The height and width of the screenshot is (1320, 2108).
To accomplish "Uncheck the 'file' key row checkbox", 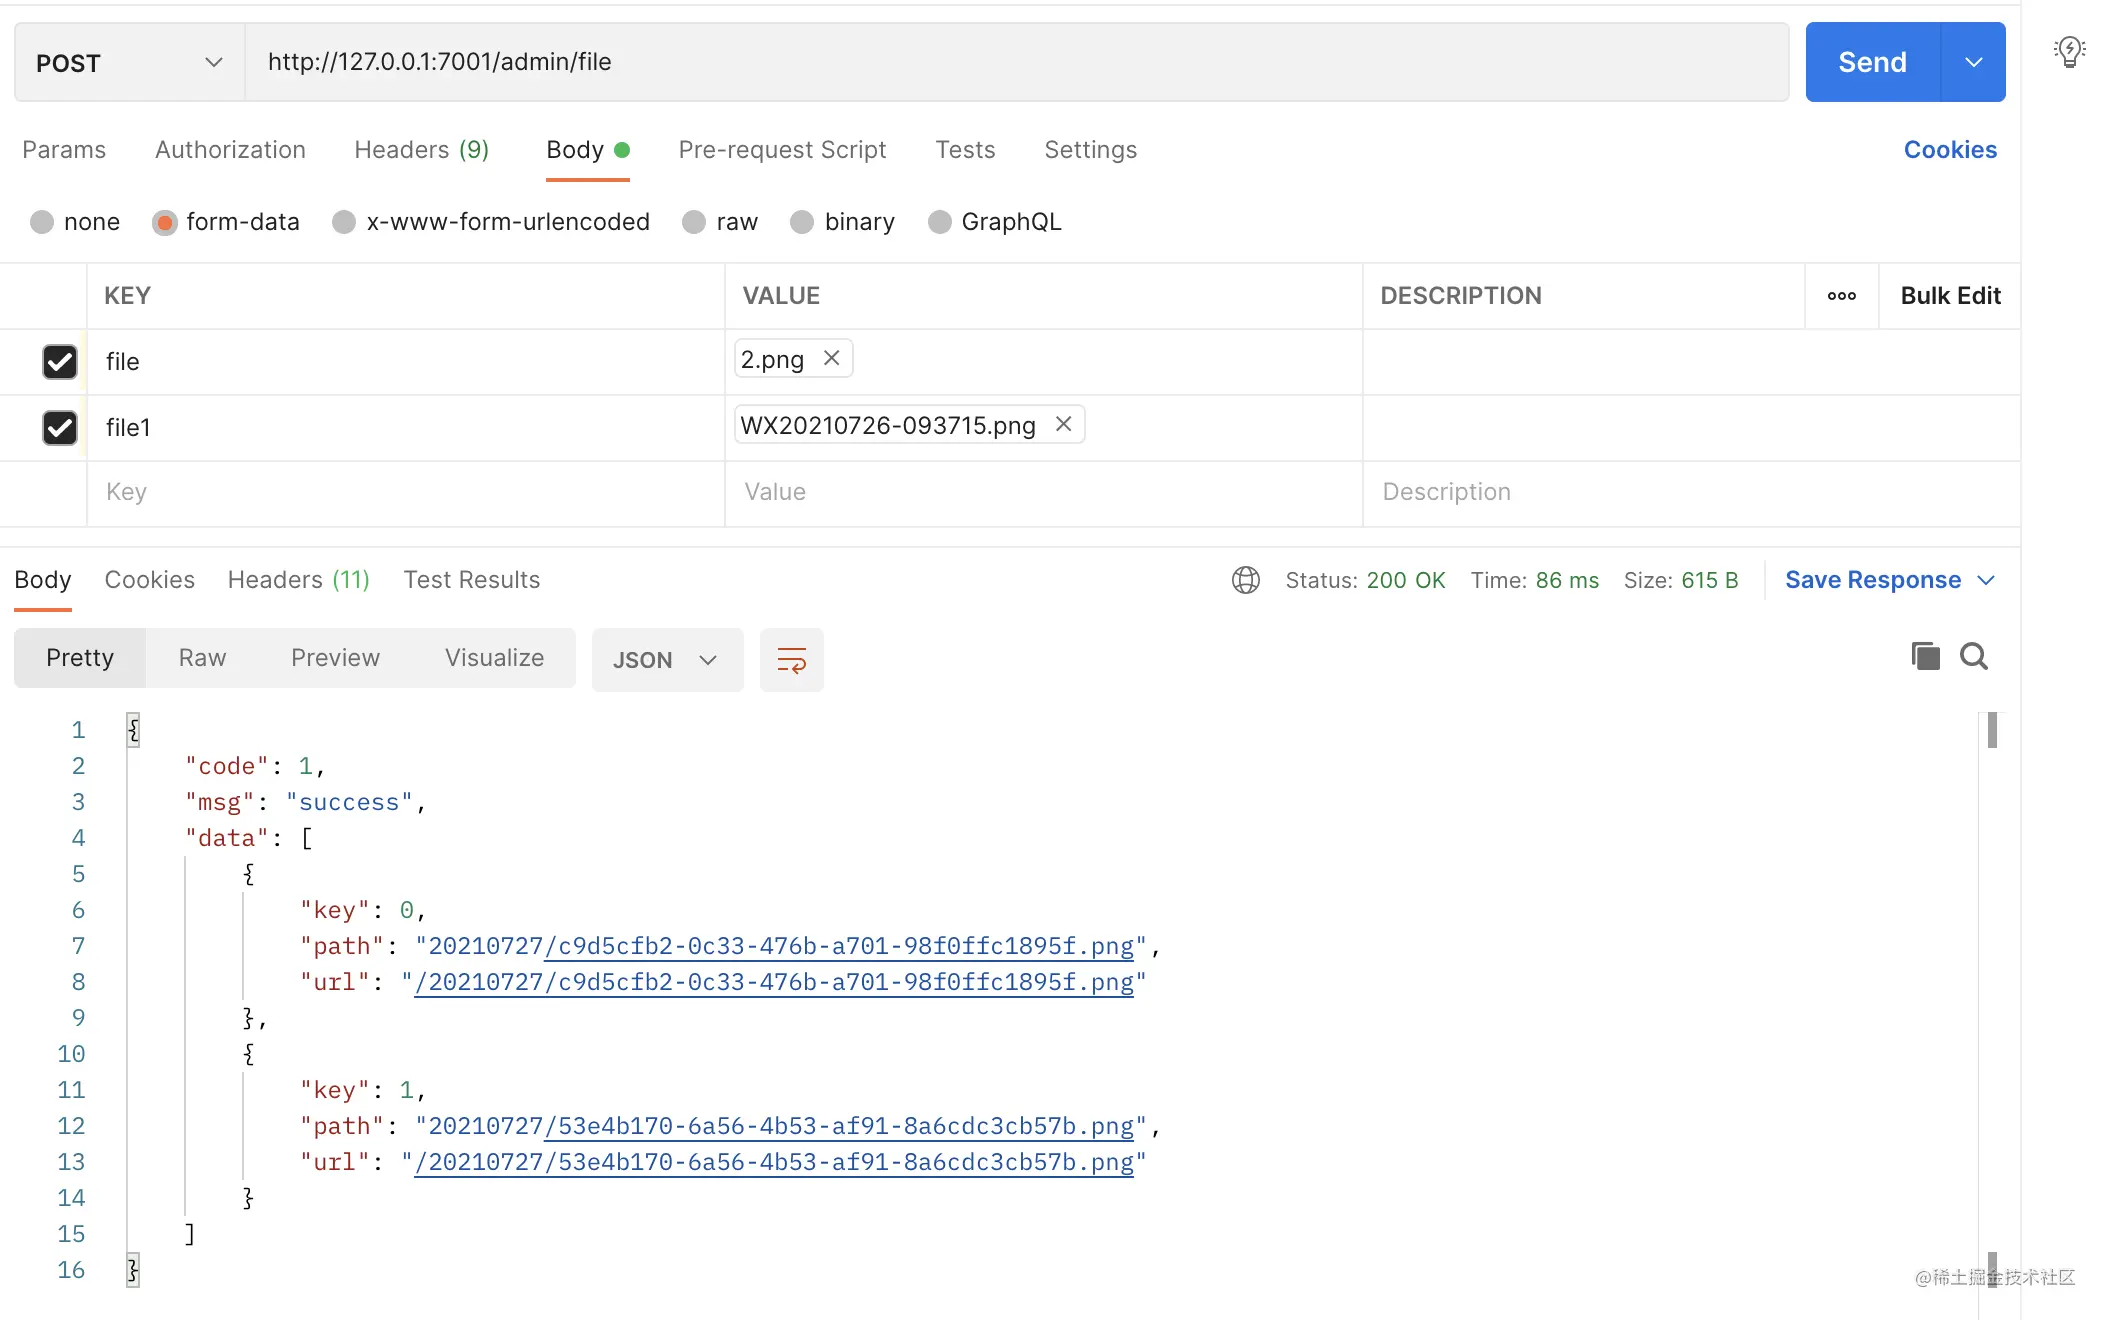I will click(x=59, y=361).
